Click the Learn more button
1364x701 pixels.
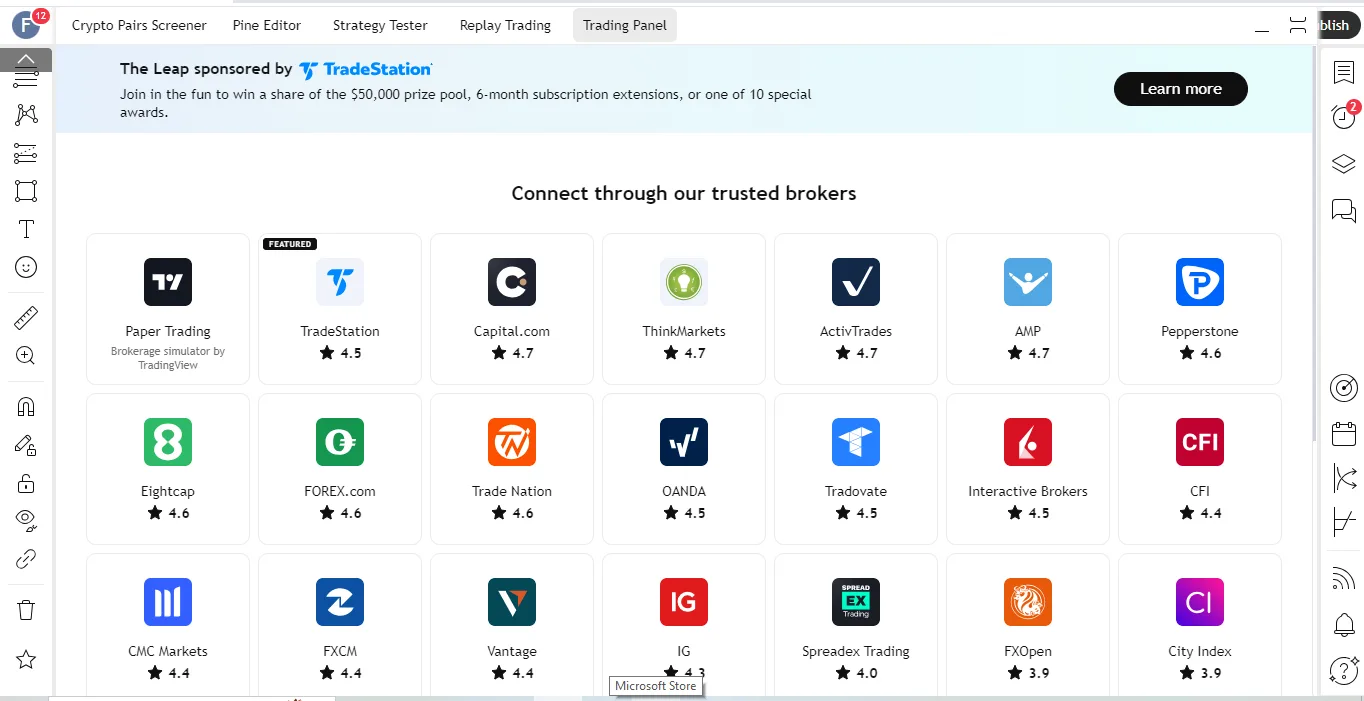[1181, 89]
